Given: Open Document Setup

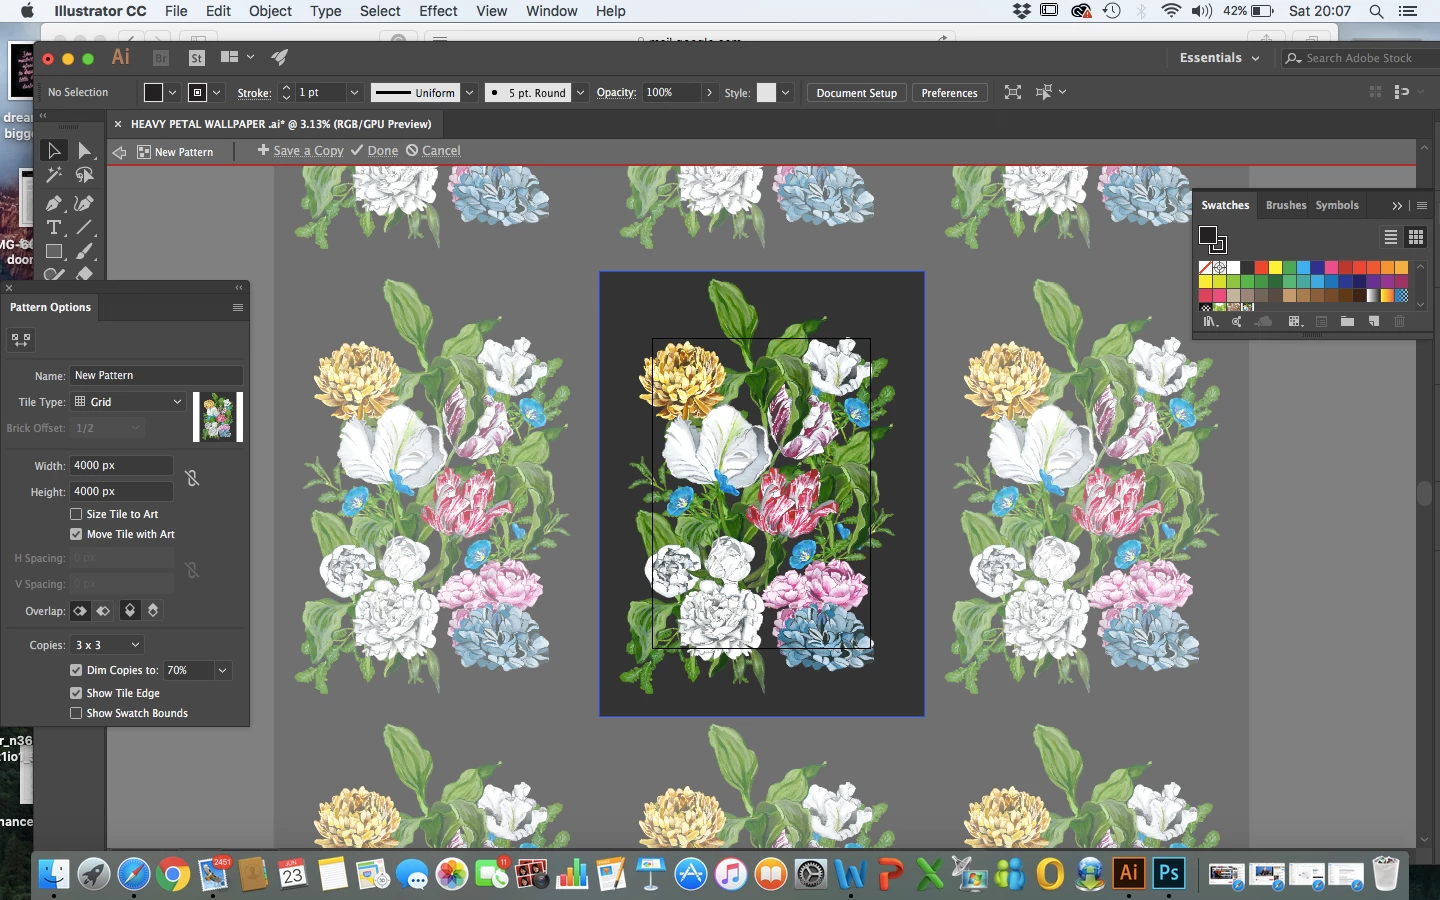Looking at the screenshot, I should point(857,93).
